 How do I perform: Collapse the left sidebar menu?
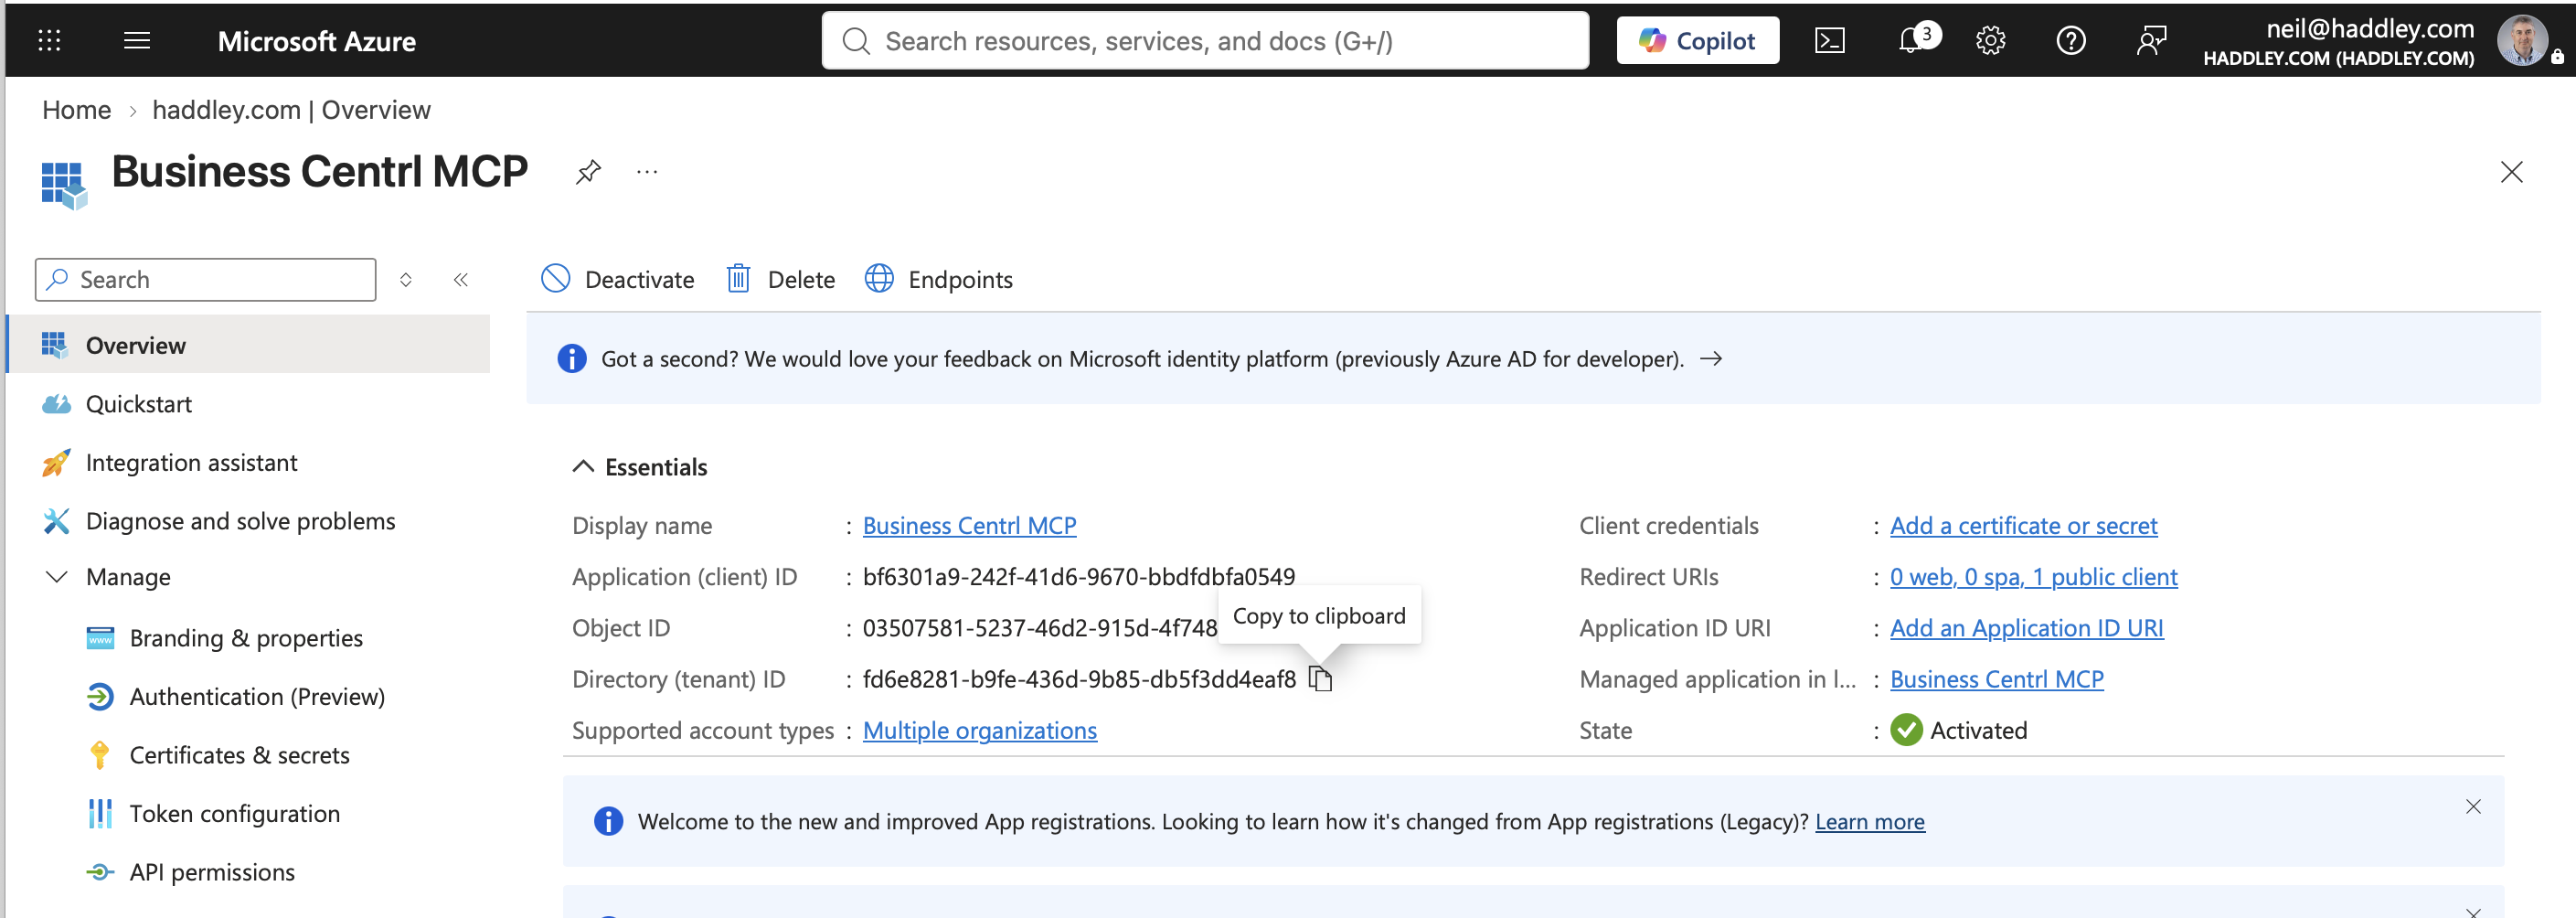(x=461, y=280)
